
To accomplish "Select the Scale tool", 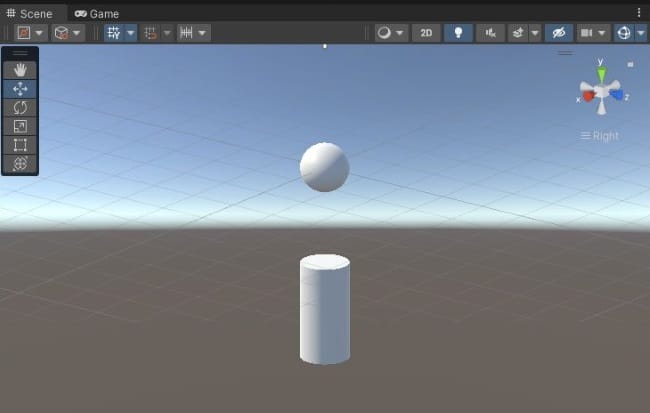I will click(20, 126).
